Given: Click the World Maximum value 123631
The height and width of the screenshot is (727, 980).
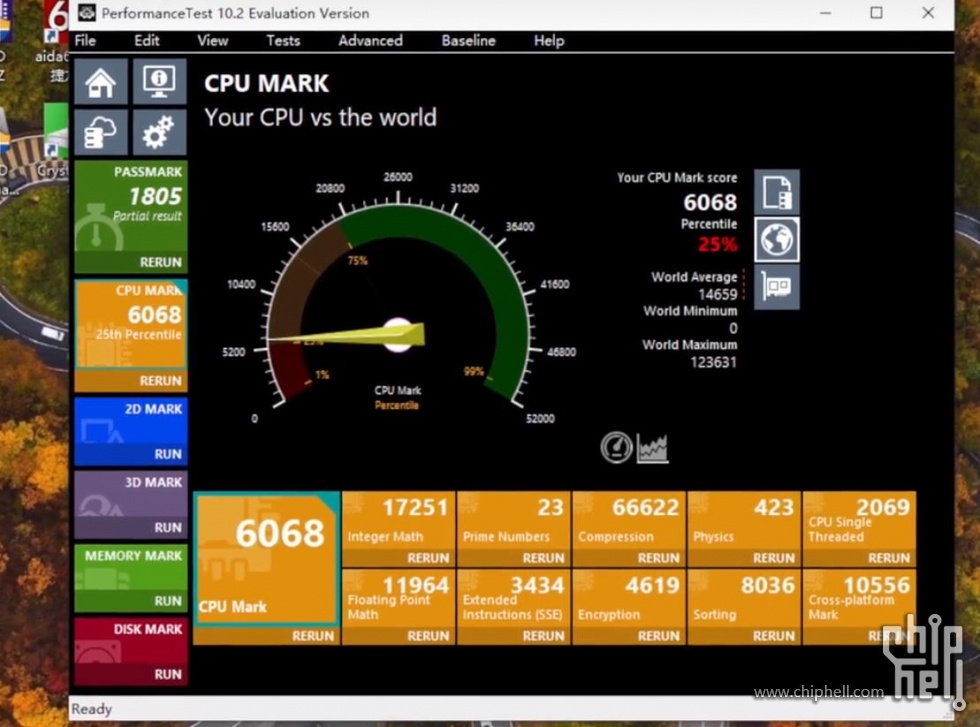Looking at the screenshot, I should coord(713,363).
